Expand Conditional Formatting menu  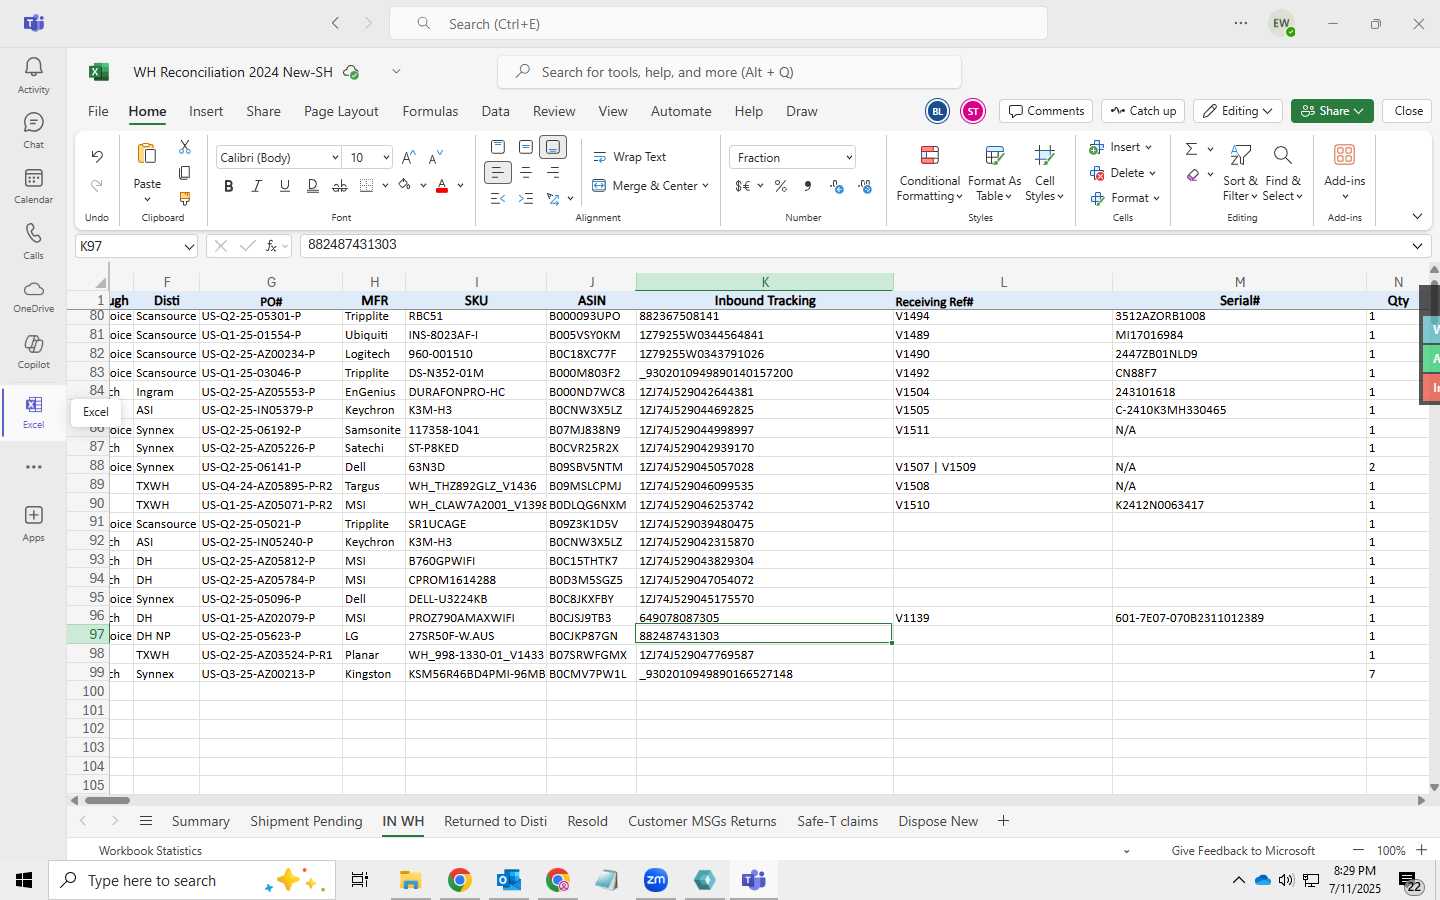tap(929, 173)
